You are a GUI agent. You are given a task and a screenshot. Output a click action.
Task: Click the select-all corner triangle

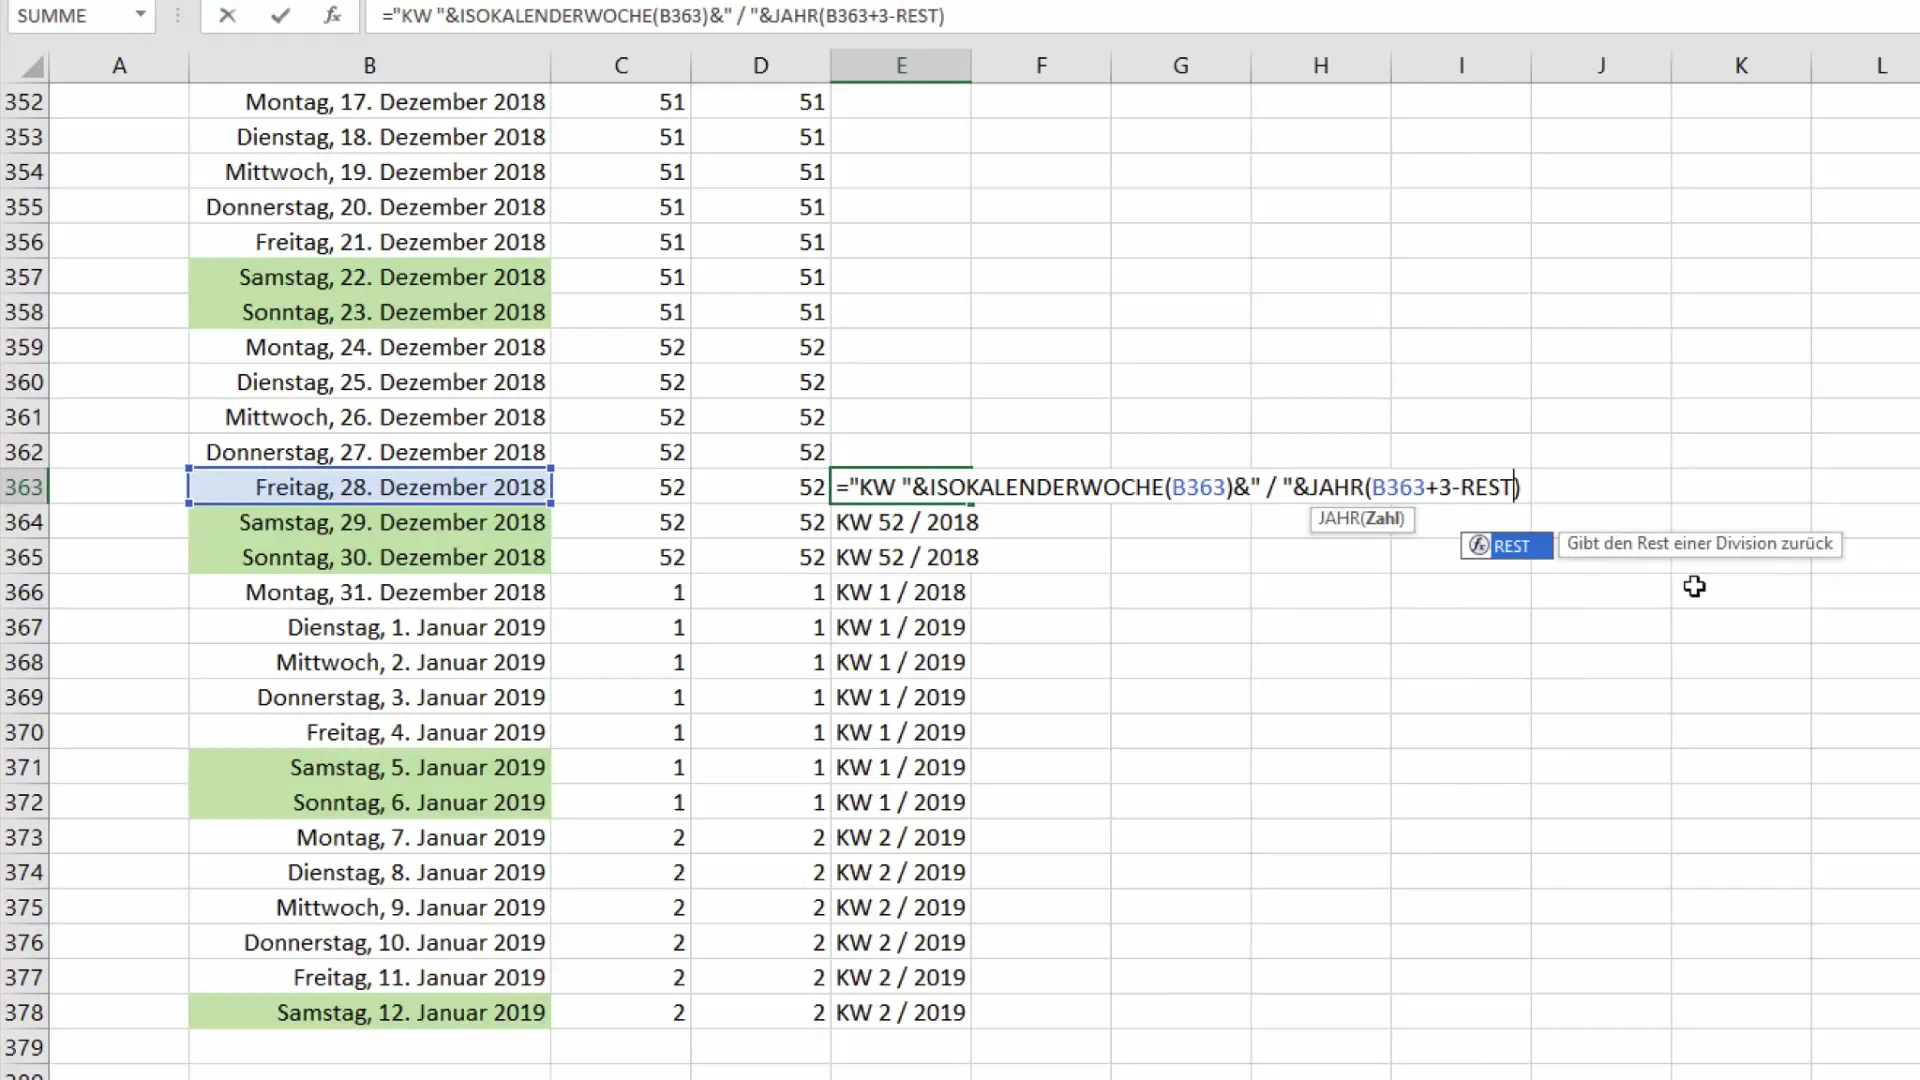(31, 66)
